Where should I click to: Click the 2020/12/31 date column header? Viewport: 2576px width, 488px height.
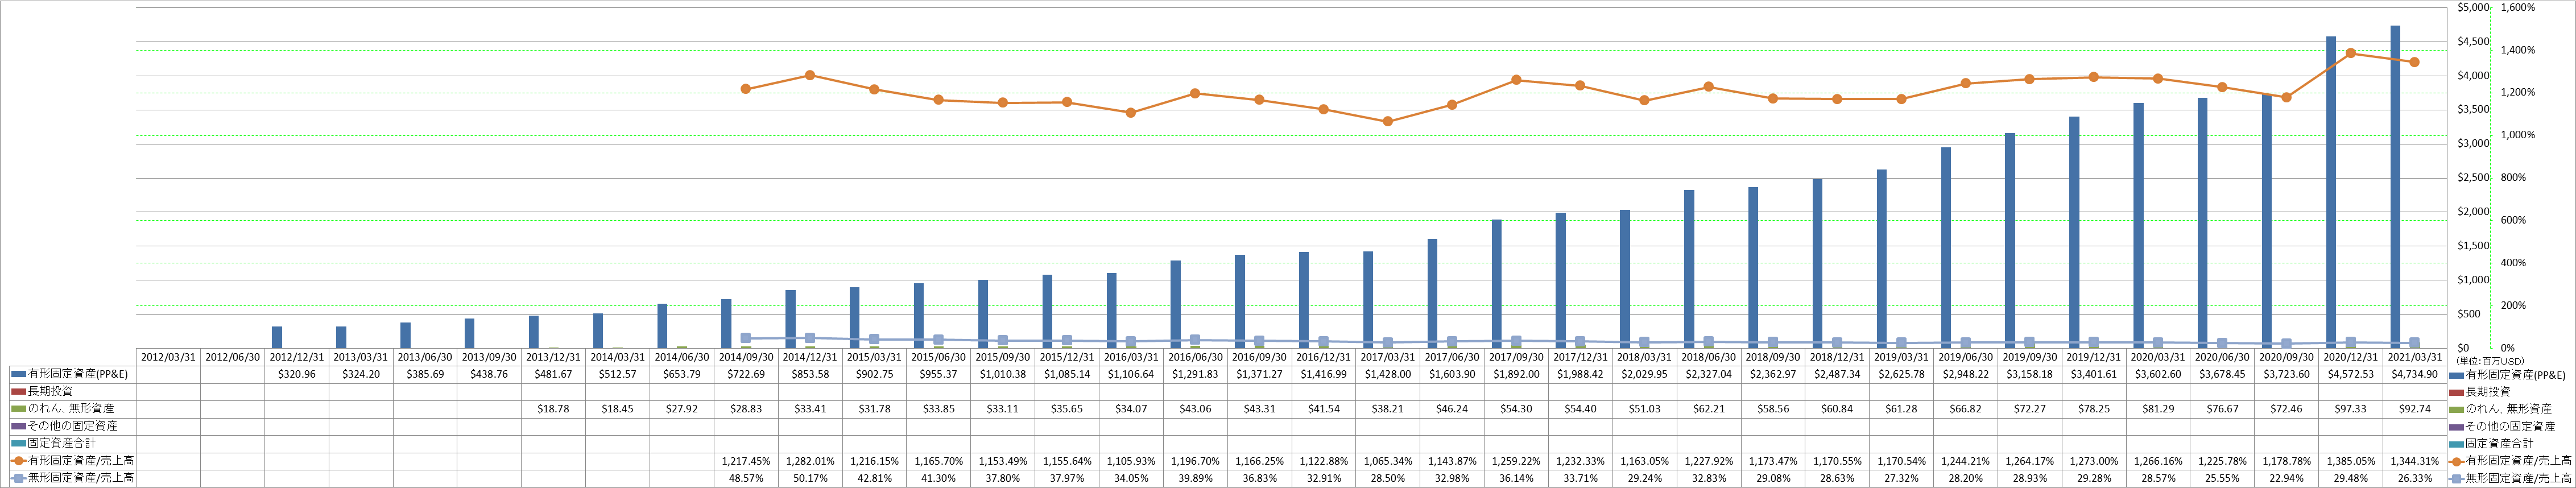(x=2351, y=357)
